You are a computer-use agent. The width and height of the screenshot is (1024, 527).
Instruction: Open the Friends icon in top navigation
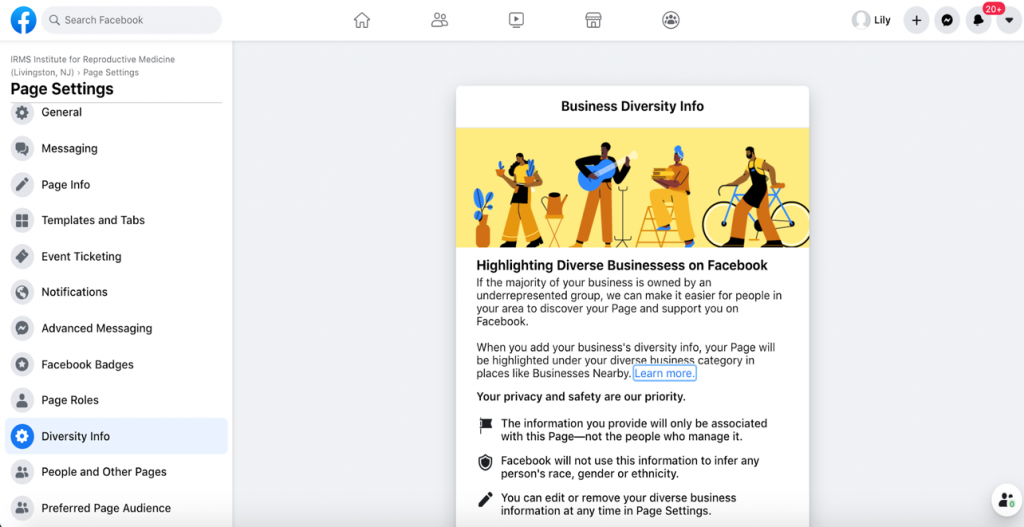(440, 20)
